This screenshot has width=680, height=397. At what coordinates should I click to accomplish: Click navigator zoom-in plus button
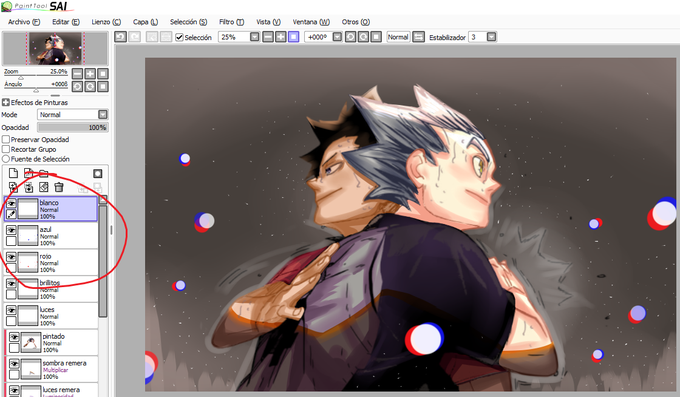(x=90, y=73)
